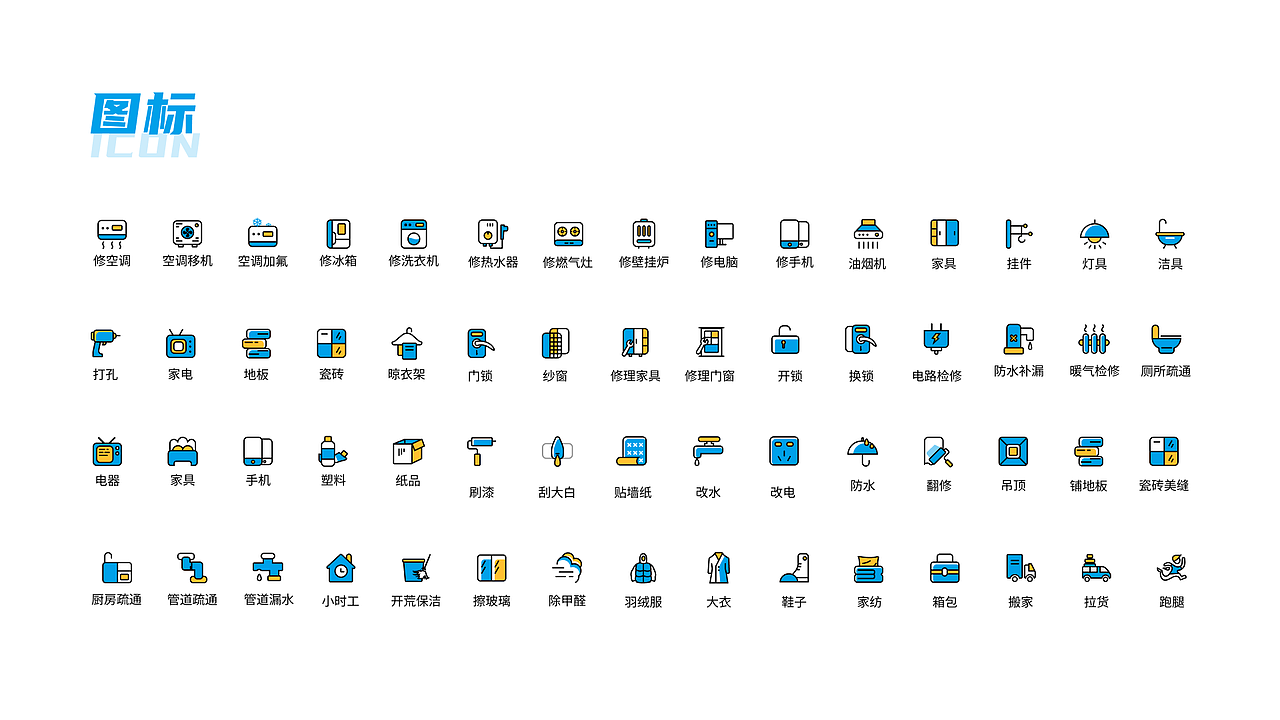Select the 修理家具 furniture repair icon
This screenshot has height=720, width=1280.
[x=636, y=344]
